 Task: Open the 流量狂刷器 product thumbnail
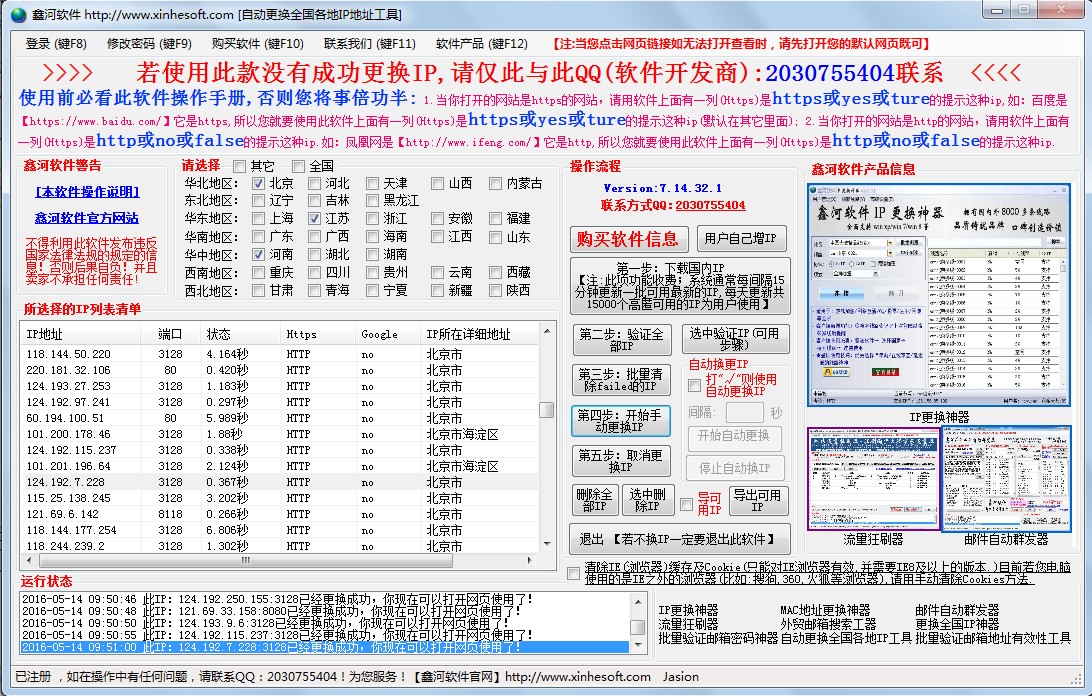tap(873, 479)
